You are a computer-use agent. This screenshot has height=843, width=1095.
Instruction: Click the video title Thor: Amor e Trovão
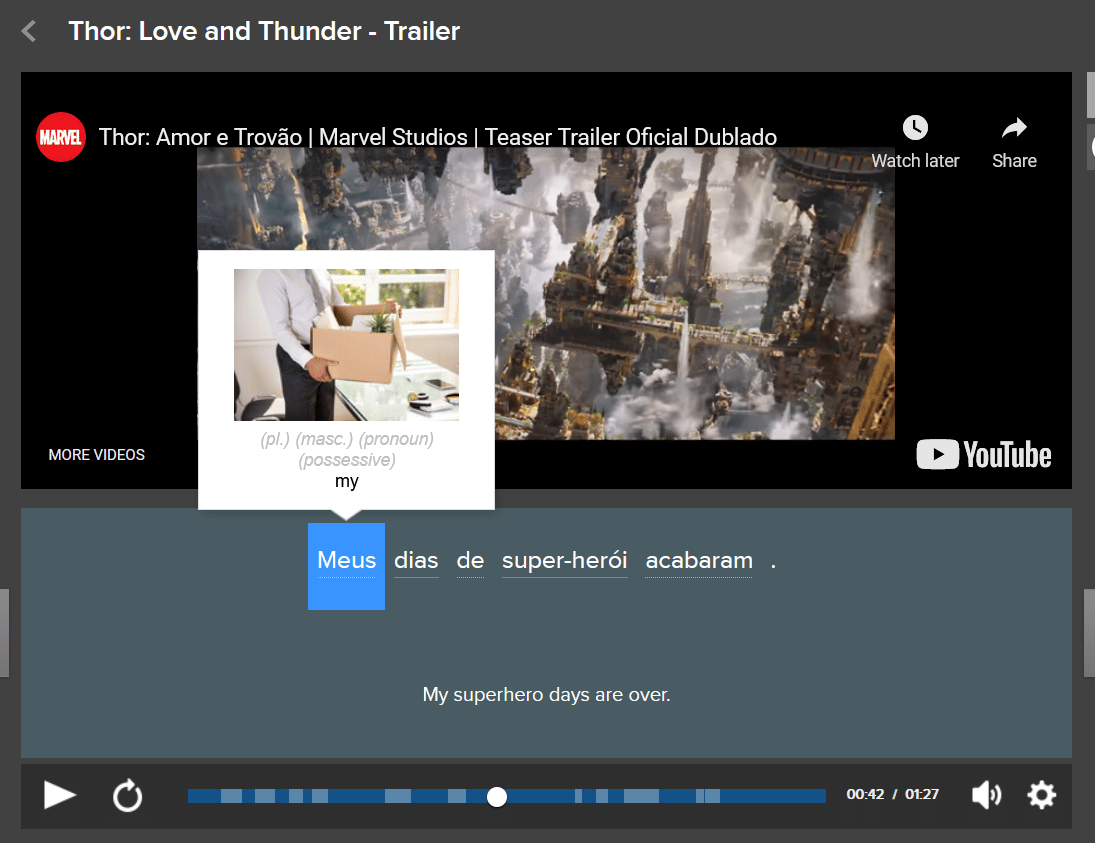tap(438, 137)
